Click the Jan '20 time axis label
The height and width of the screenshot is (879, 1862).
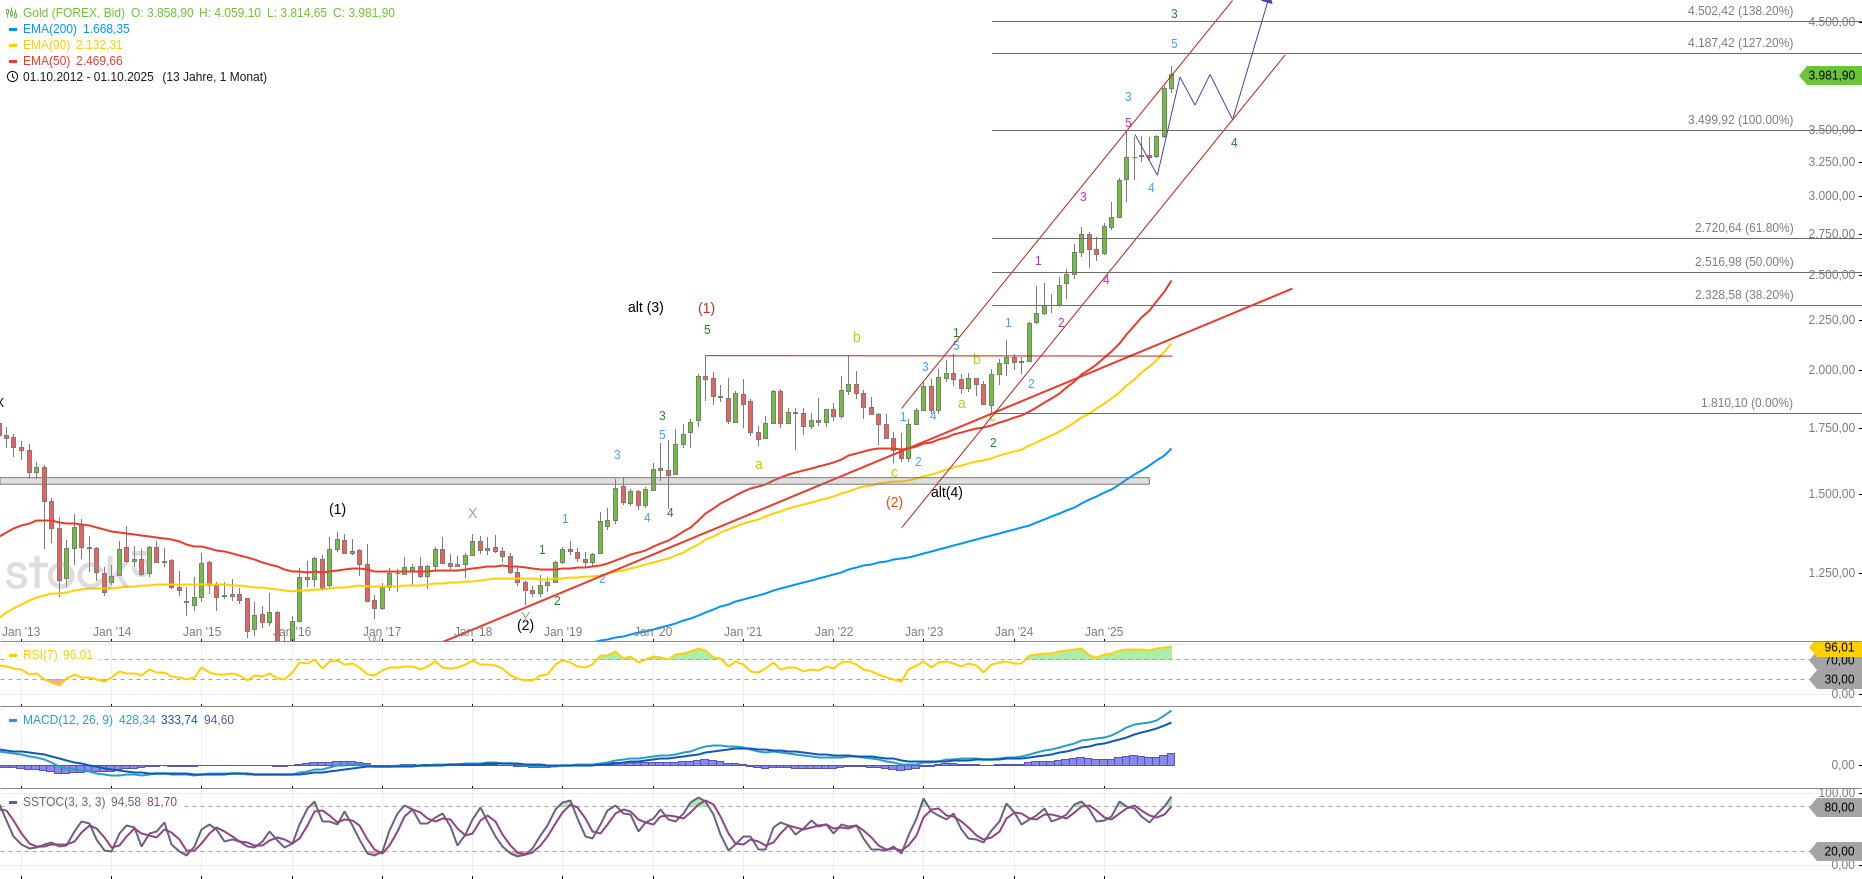(x=653, y=632)
